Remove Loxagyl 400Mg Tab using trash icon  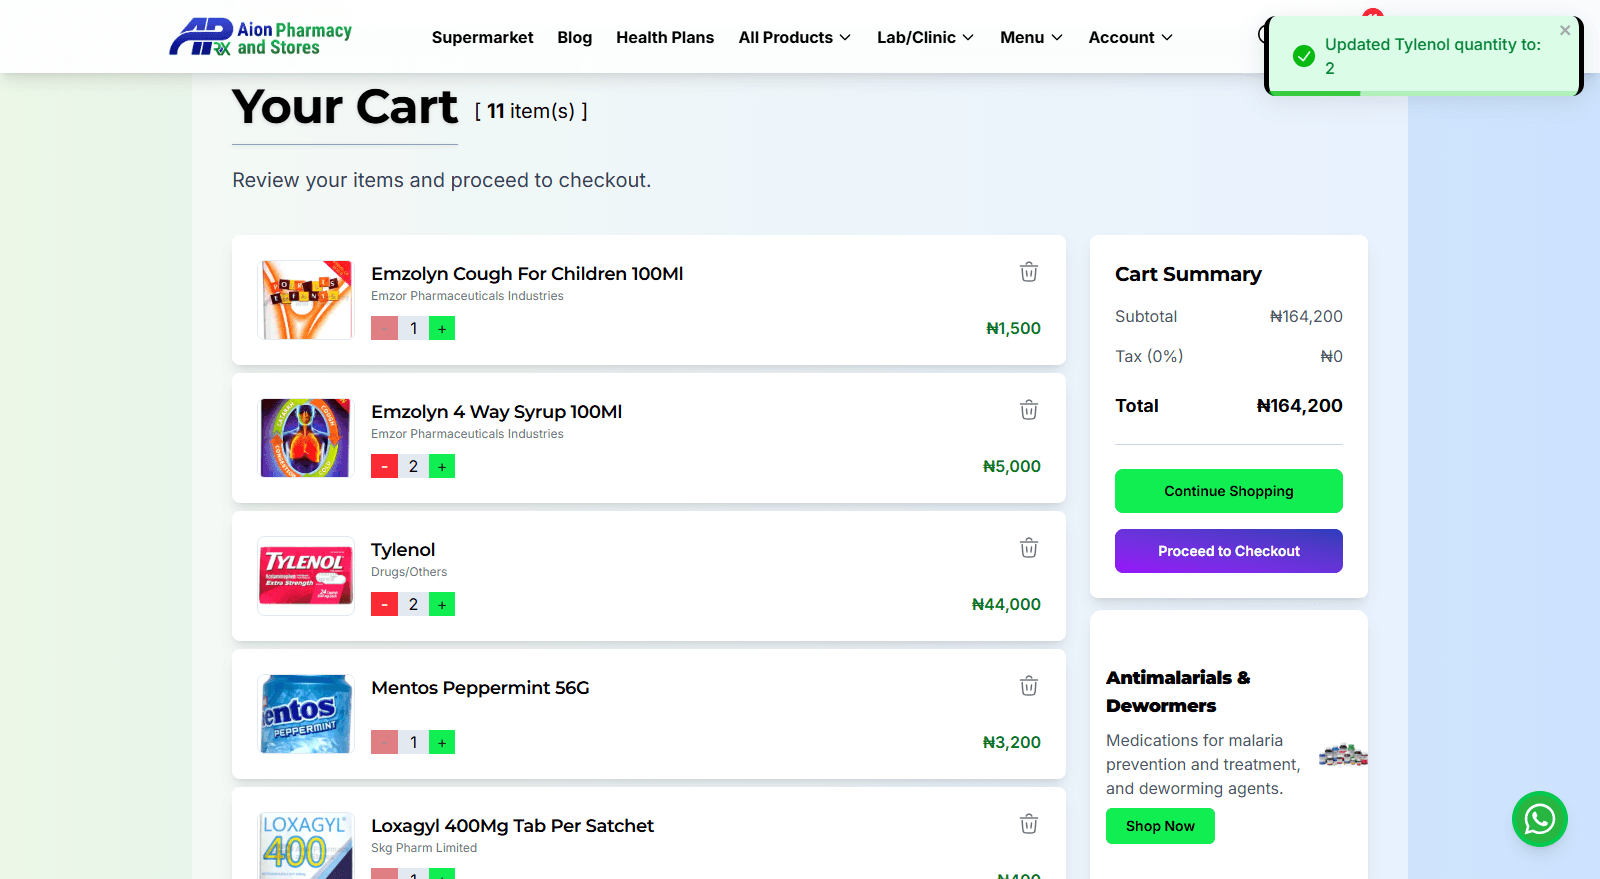pos(1028,824)
